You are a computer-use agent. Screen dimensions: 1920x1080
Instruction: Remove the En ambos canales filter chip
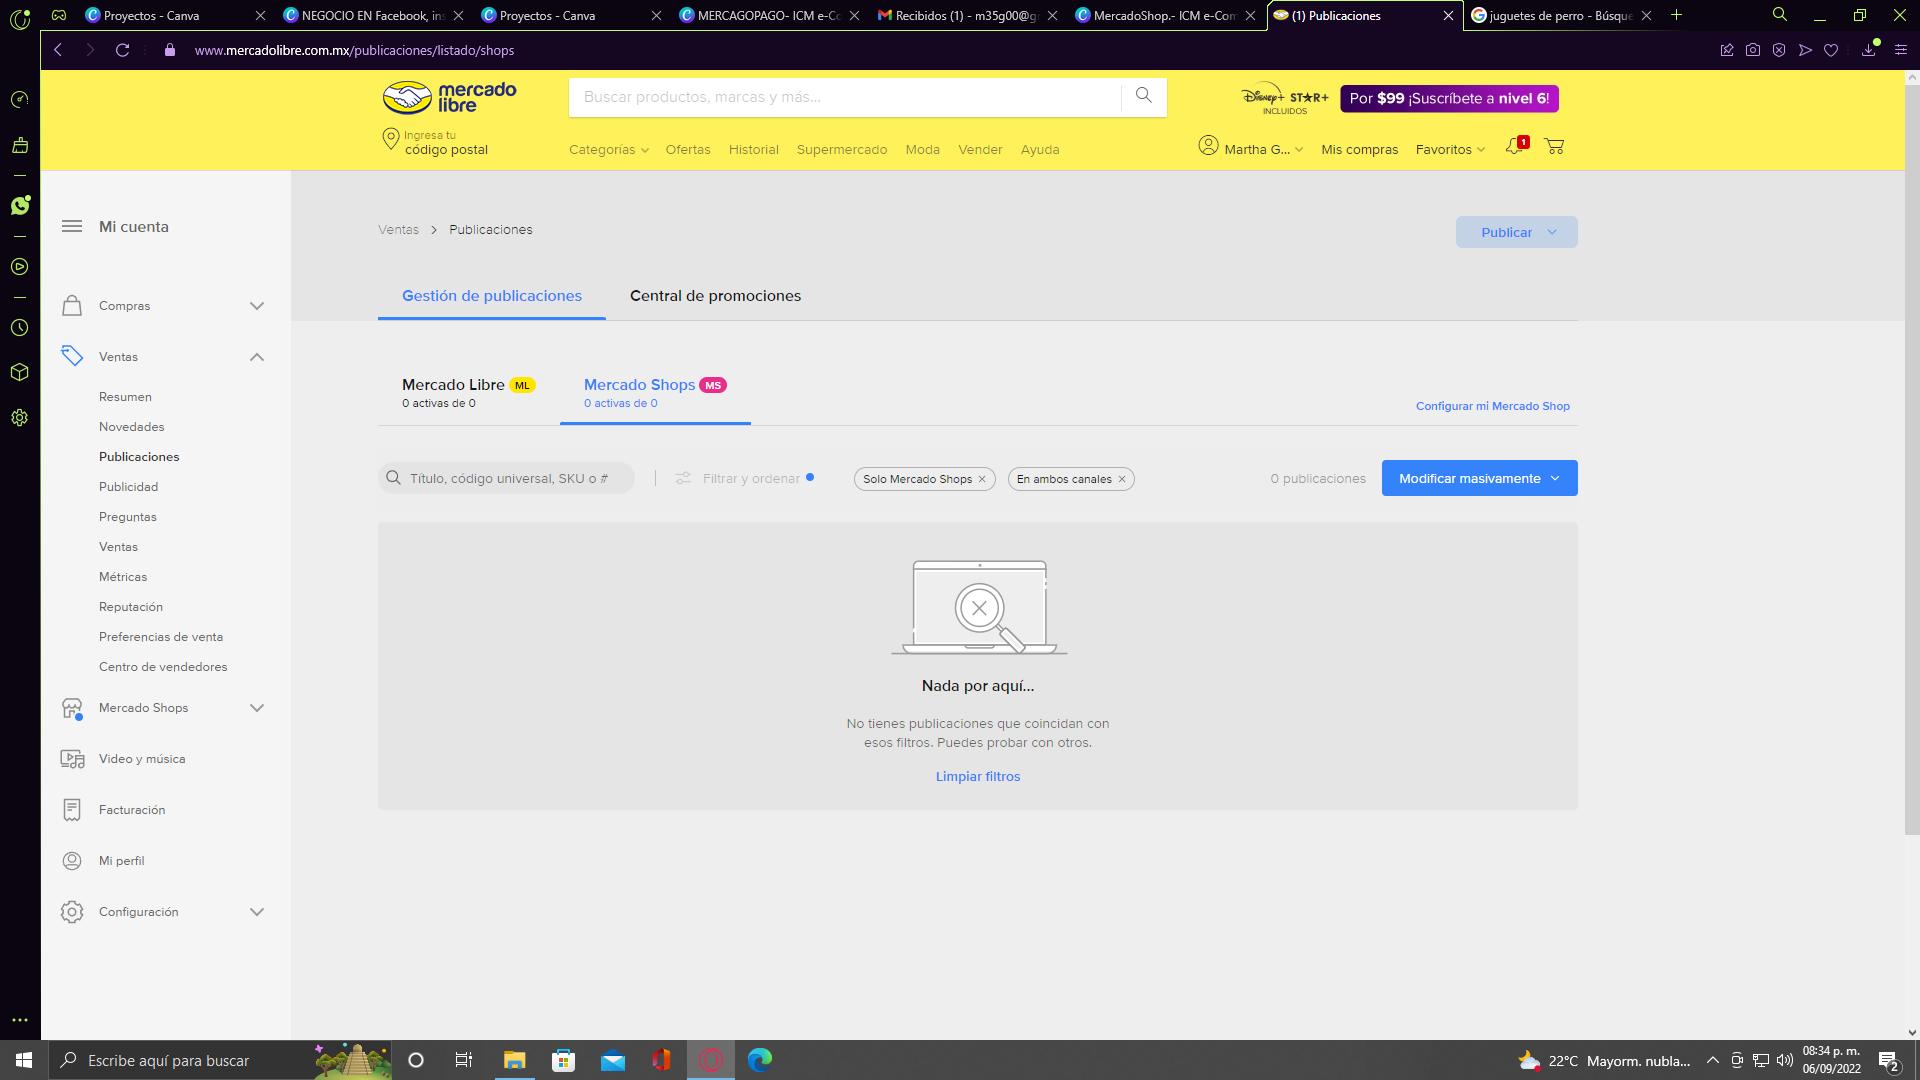tap(1122, 479)
